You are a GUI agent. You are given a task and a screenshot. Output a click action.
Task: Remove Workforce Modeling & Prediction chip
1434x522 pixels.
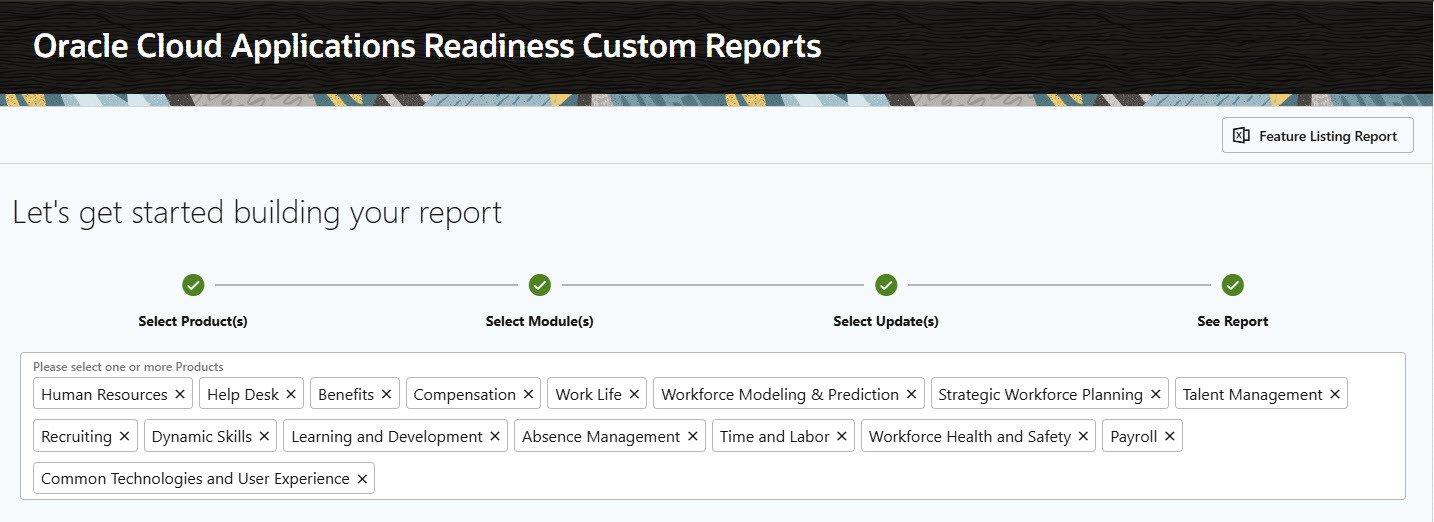pyautogui.click(x=911, y=394)
